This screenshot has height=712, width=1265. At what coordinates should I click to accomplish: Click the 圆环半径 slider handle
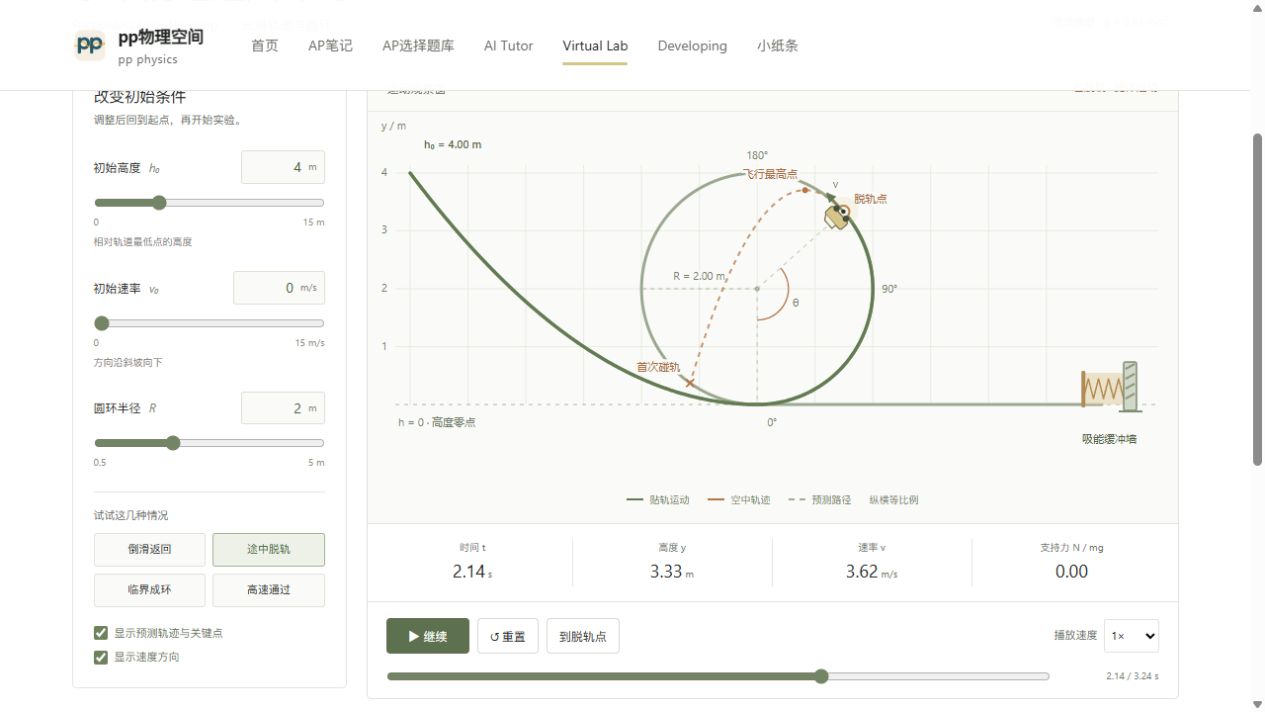173,443
